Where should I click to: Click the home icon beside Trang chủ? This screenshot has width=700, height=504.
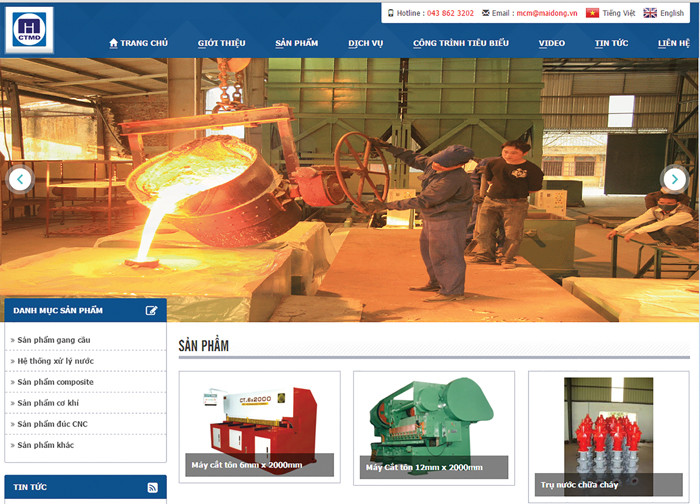pyautogui.click(x=113, y=43)
